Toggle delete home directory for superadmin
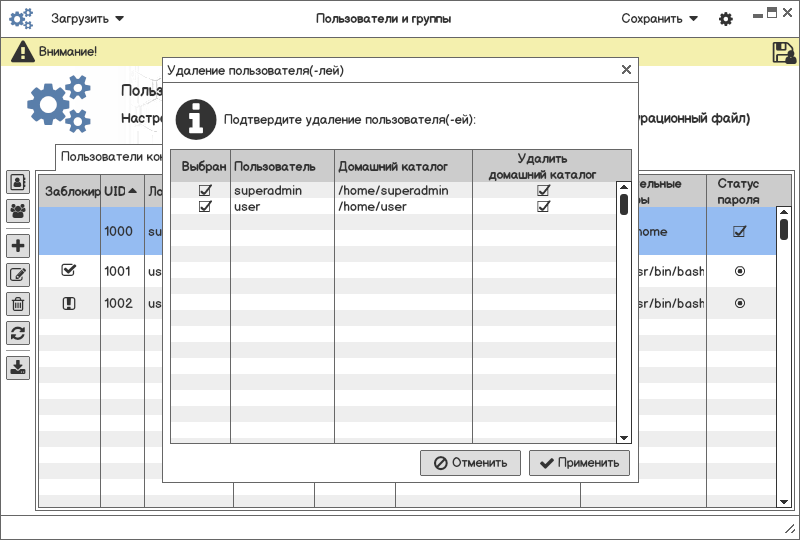This screenshot has width=800, height=540. (x=543, y=190)
